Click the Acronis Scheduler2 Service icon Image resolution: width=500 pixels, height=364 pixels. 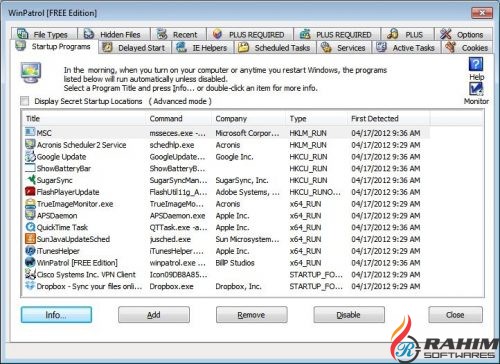click(30, 144)
